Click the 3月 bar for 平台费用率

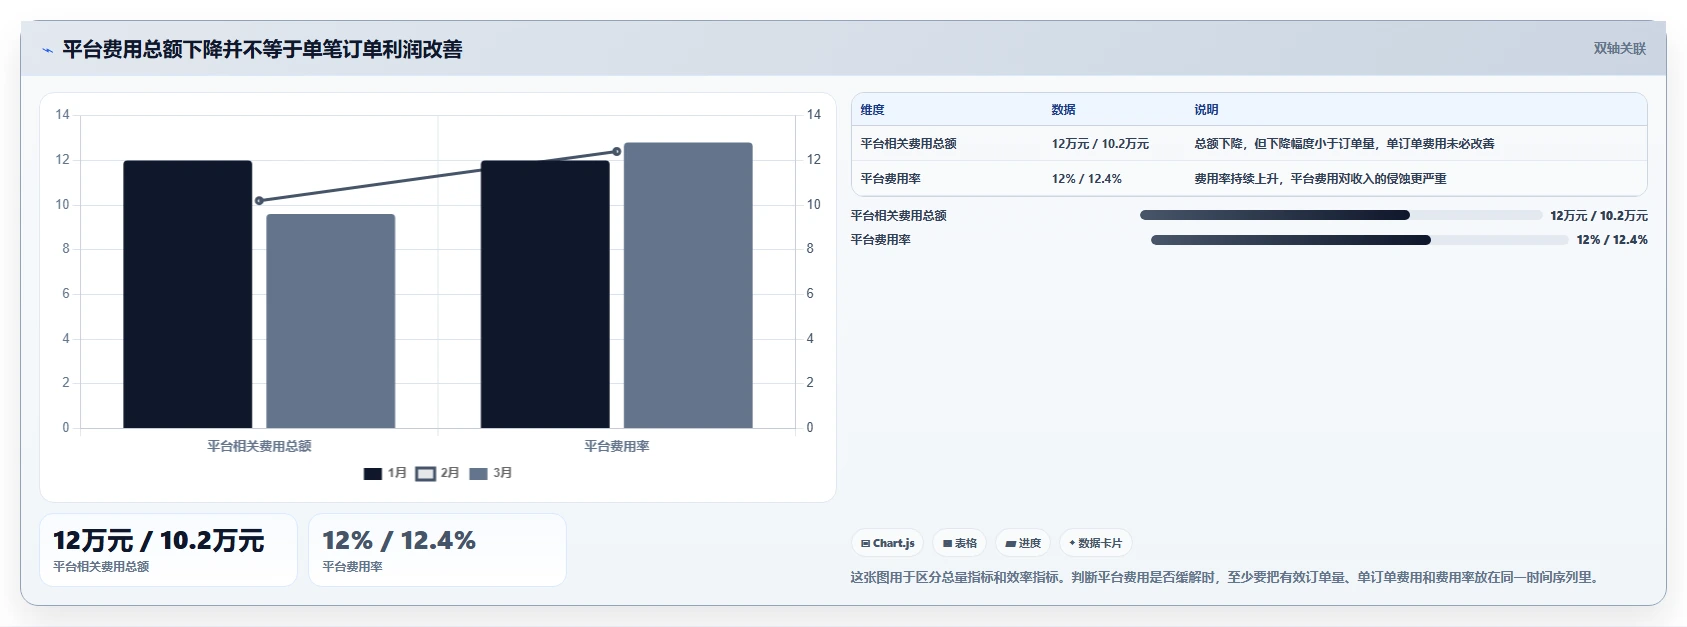click(688, 285)
